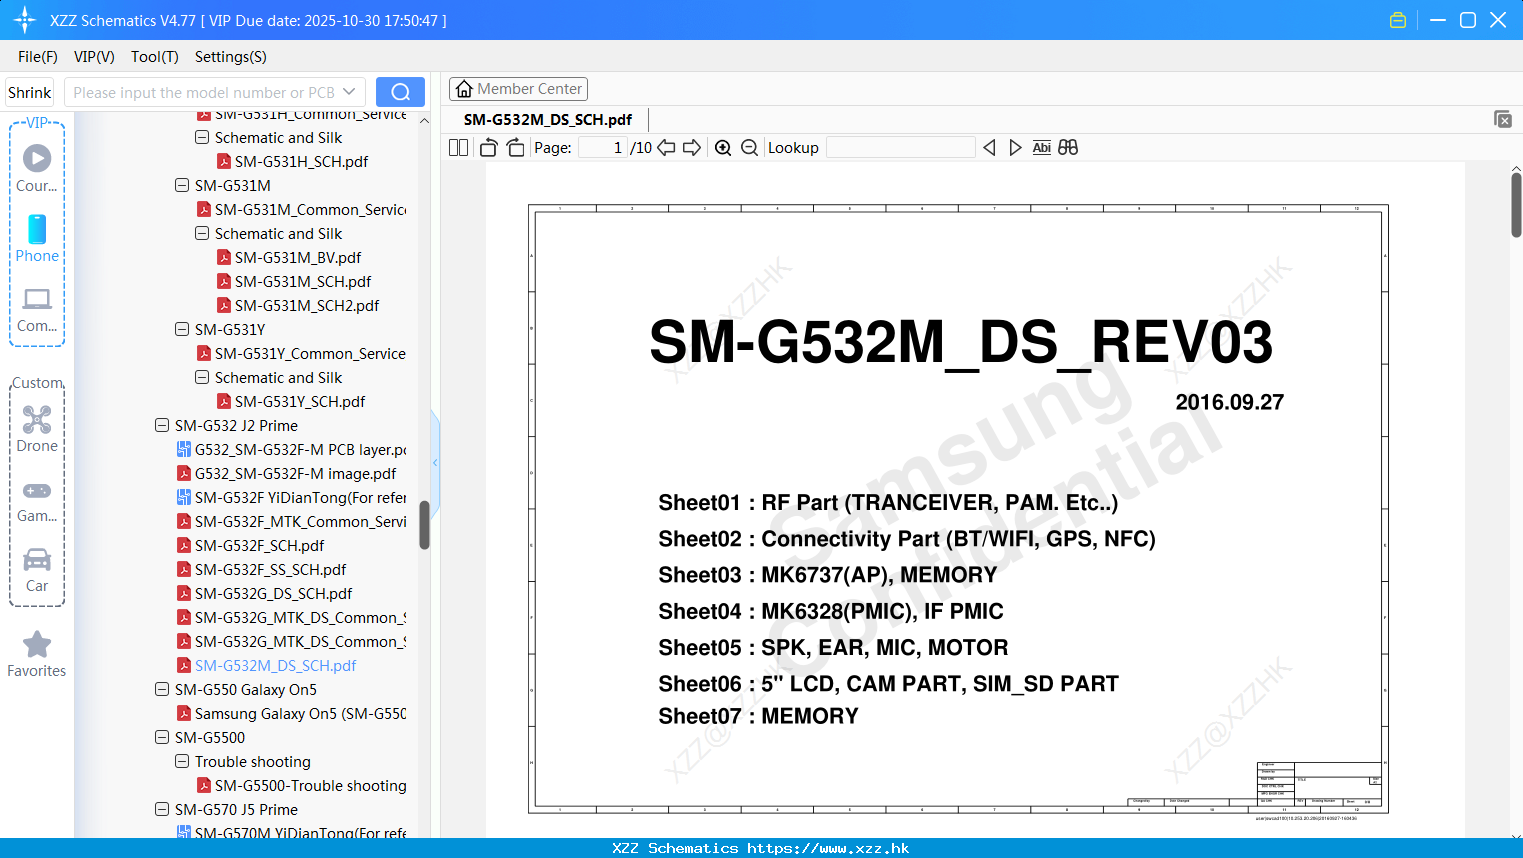Collapse SM-G5500 tree node
This screenshot has height=858, width=1523.
tap(162, 737)
